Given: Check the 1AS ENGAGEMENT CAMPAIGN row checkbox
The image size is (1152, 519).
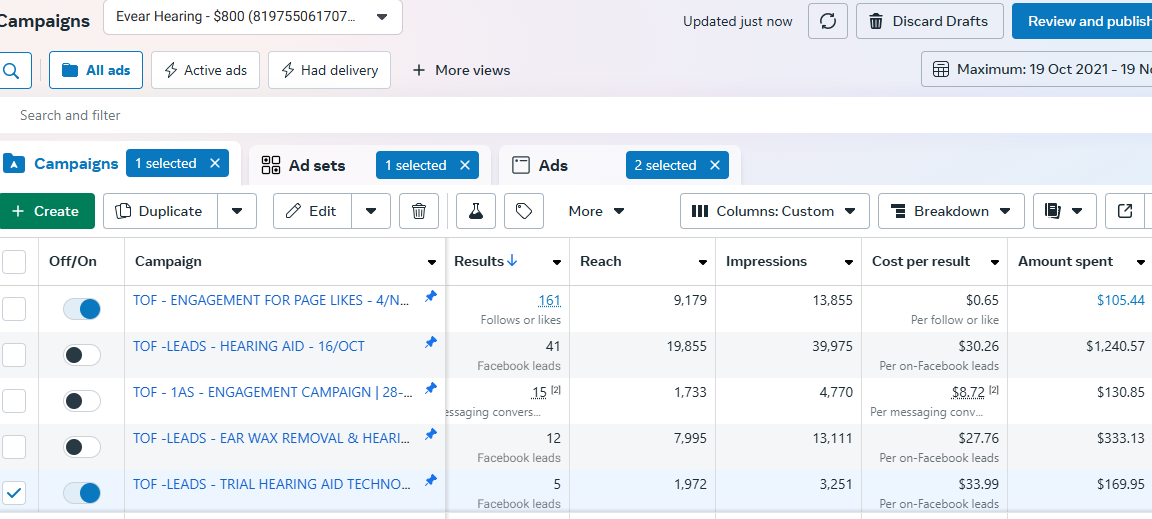Looking at the screenshot, I should [x=14, y=401].
